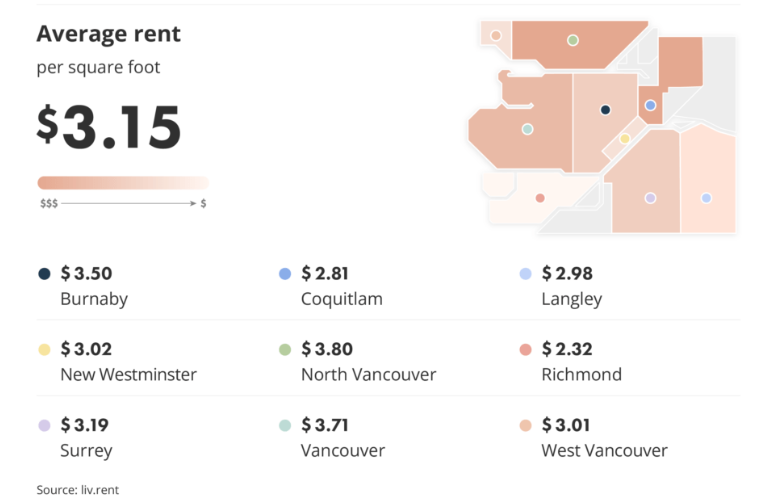
Task: Click the light blue Langley map dot
Action: pos(706,198)
